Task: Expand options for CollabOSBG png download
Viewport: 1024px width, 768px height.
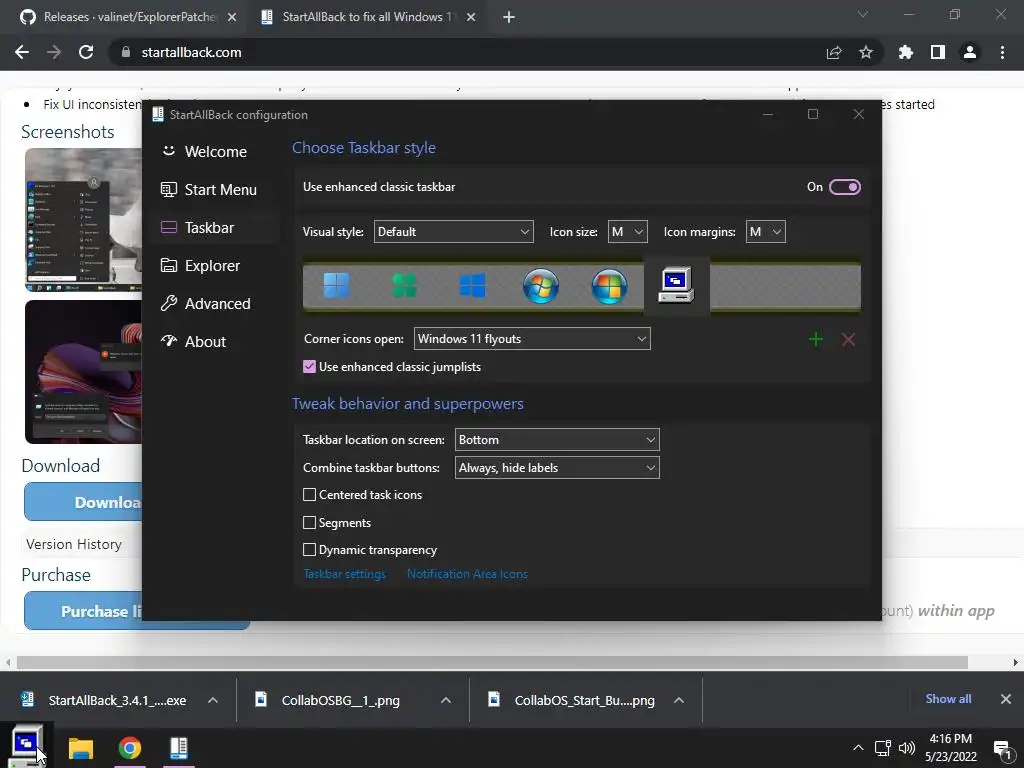Action: coord(446,700)
